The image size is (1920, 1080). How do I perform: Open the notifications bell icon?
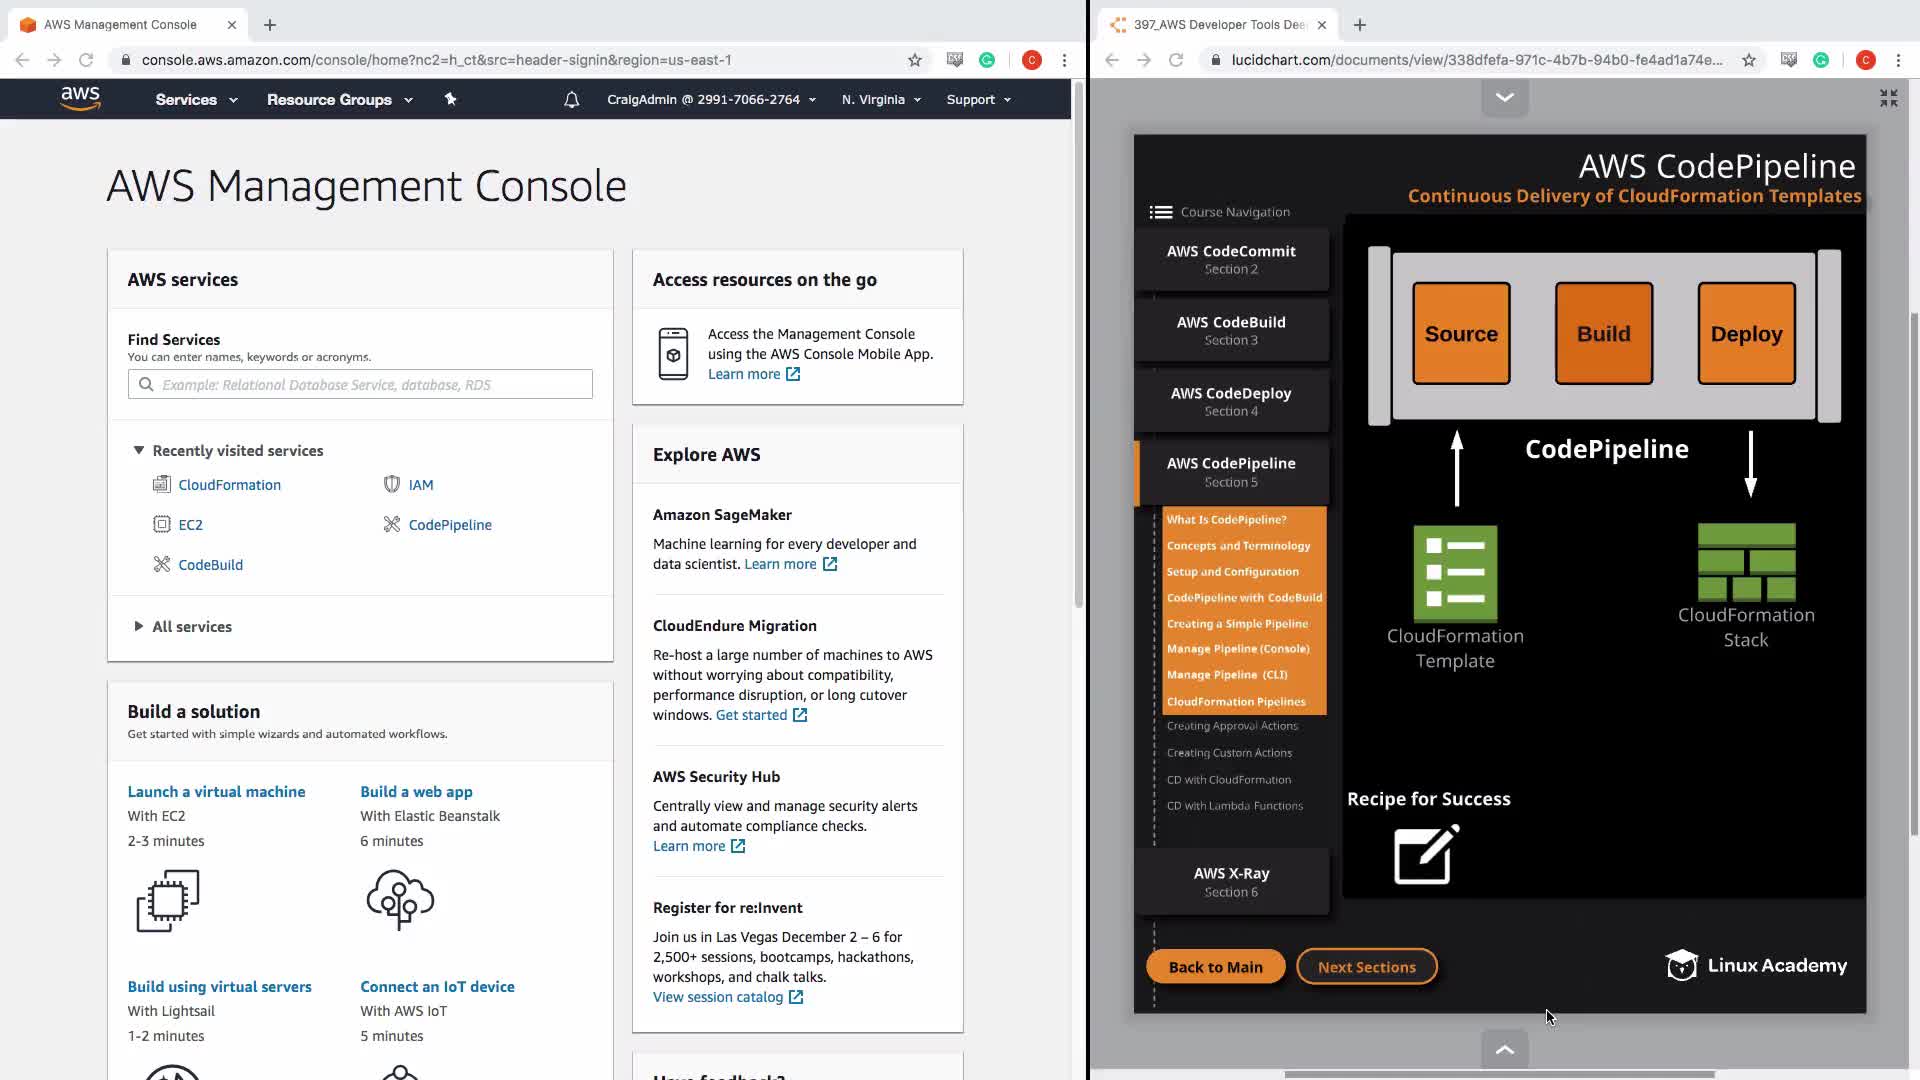click(571, 99)
